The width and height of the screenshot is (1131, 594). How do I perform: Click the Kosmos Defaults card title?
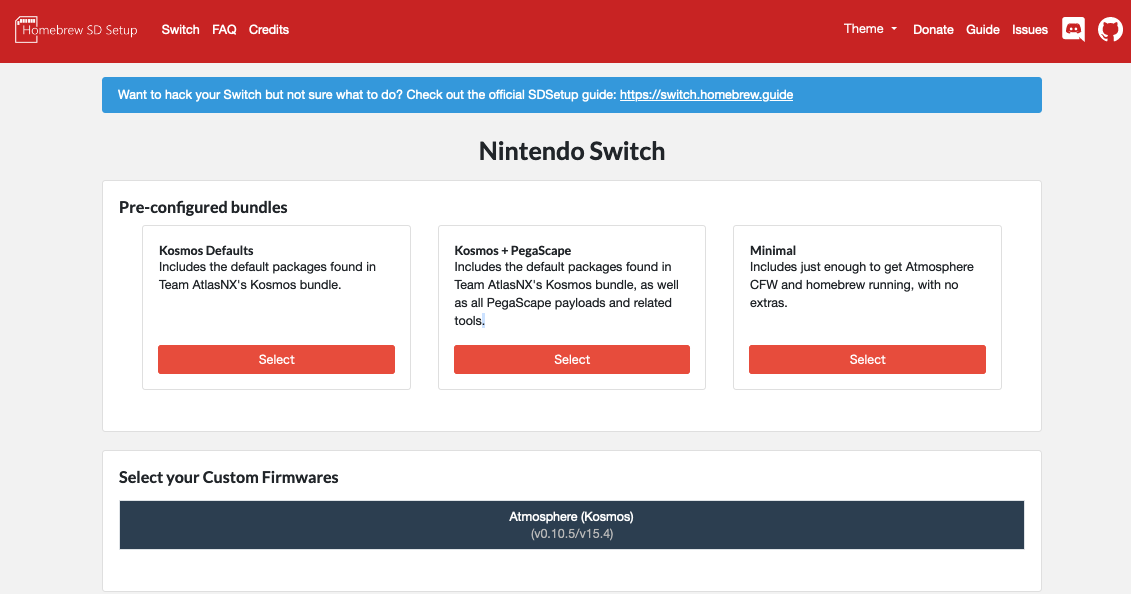pyautogui.click(x=206, y=250)
